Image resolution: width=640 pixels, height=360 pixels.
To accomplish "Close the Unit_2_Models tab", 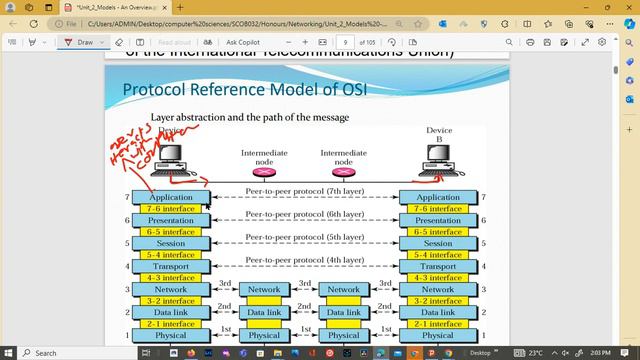I will pos(164,8).
